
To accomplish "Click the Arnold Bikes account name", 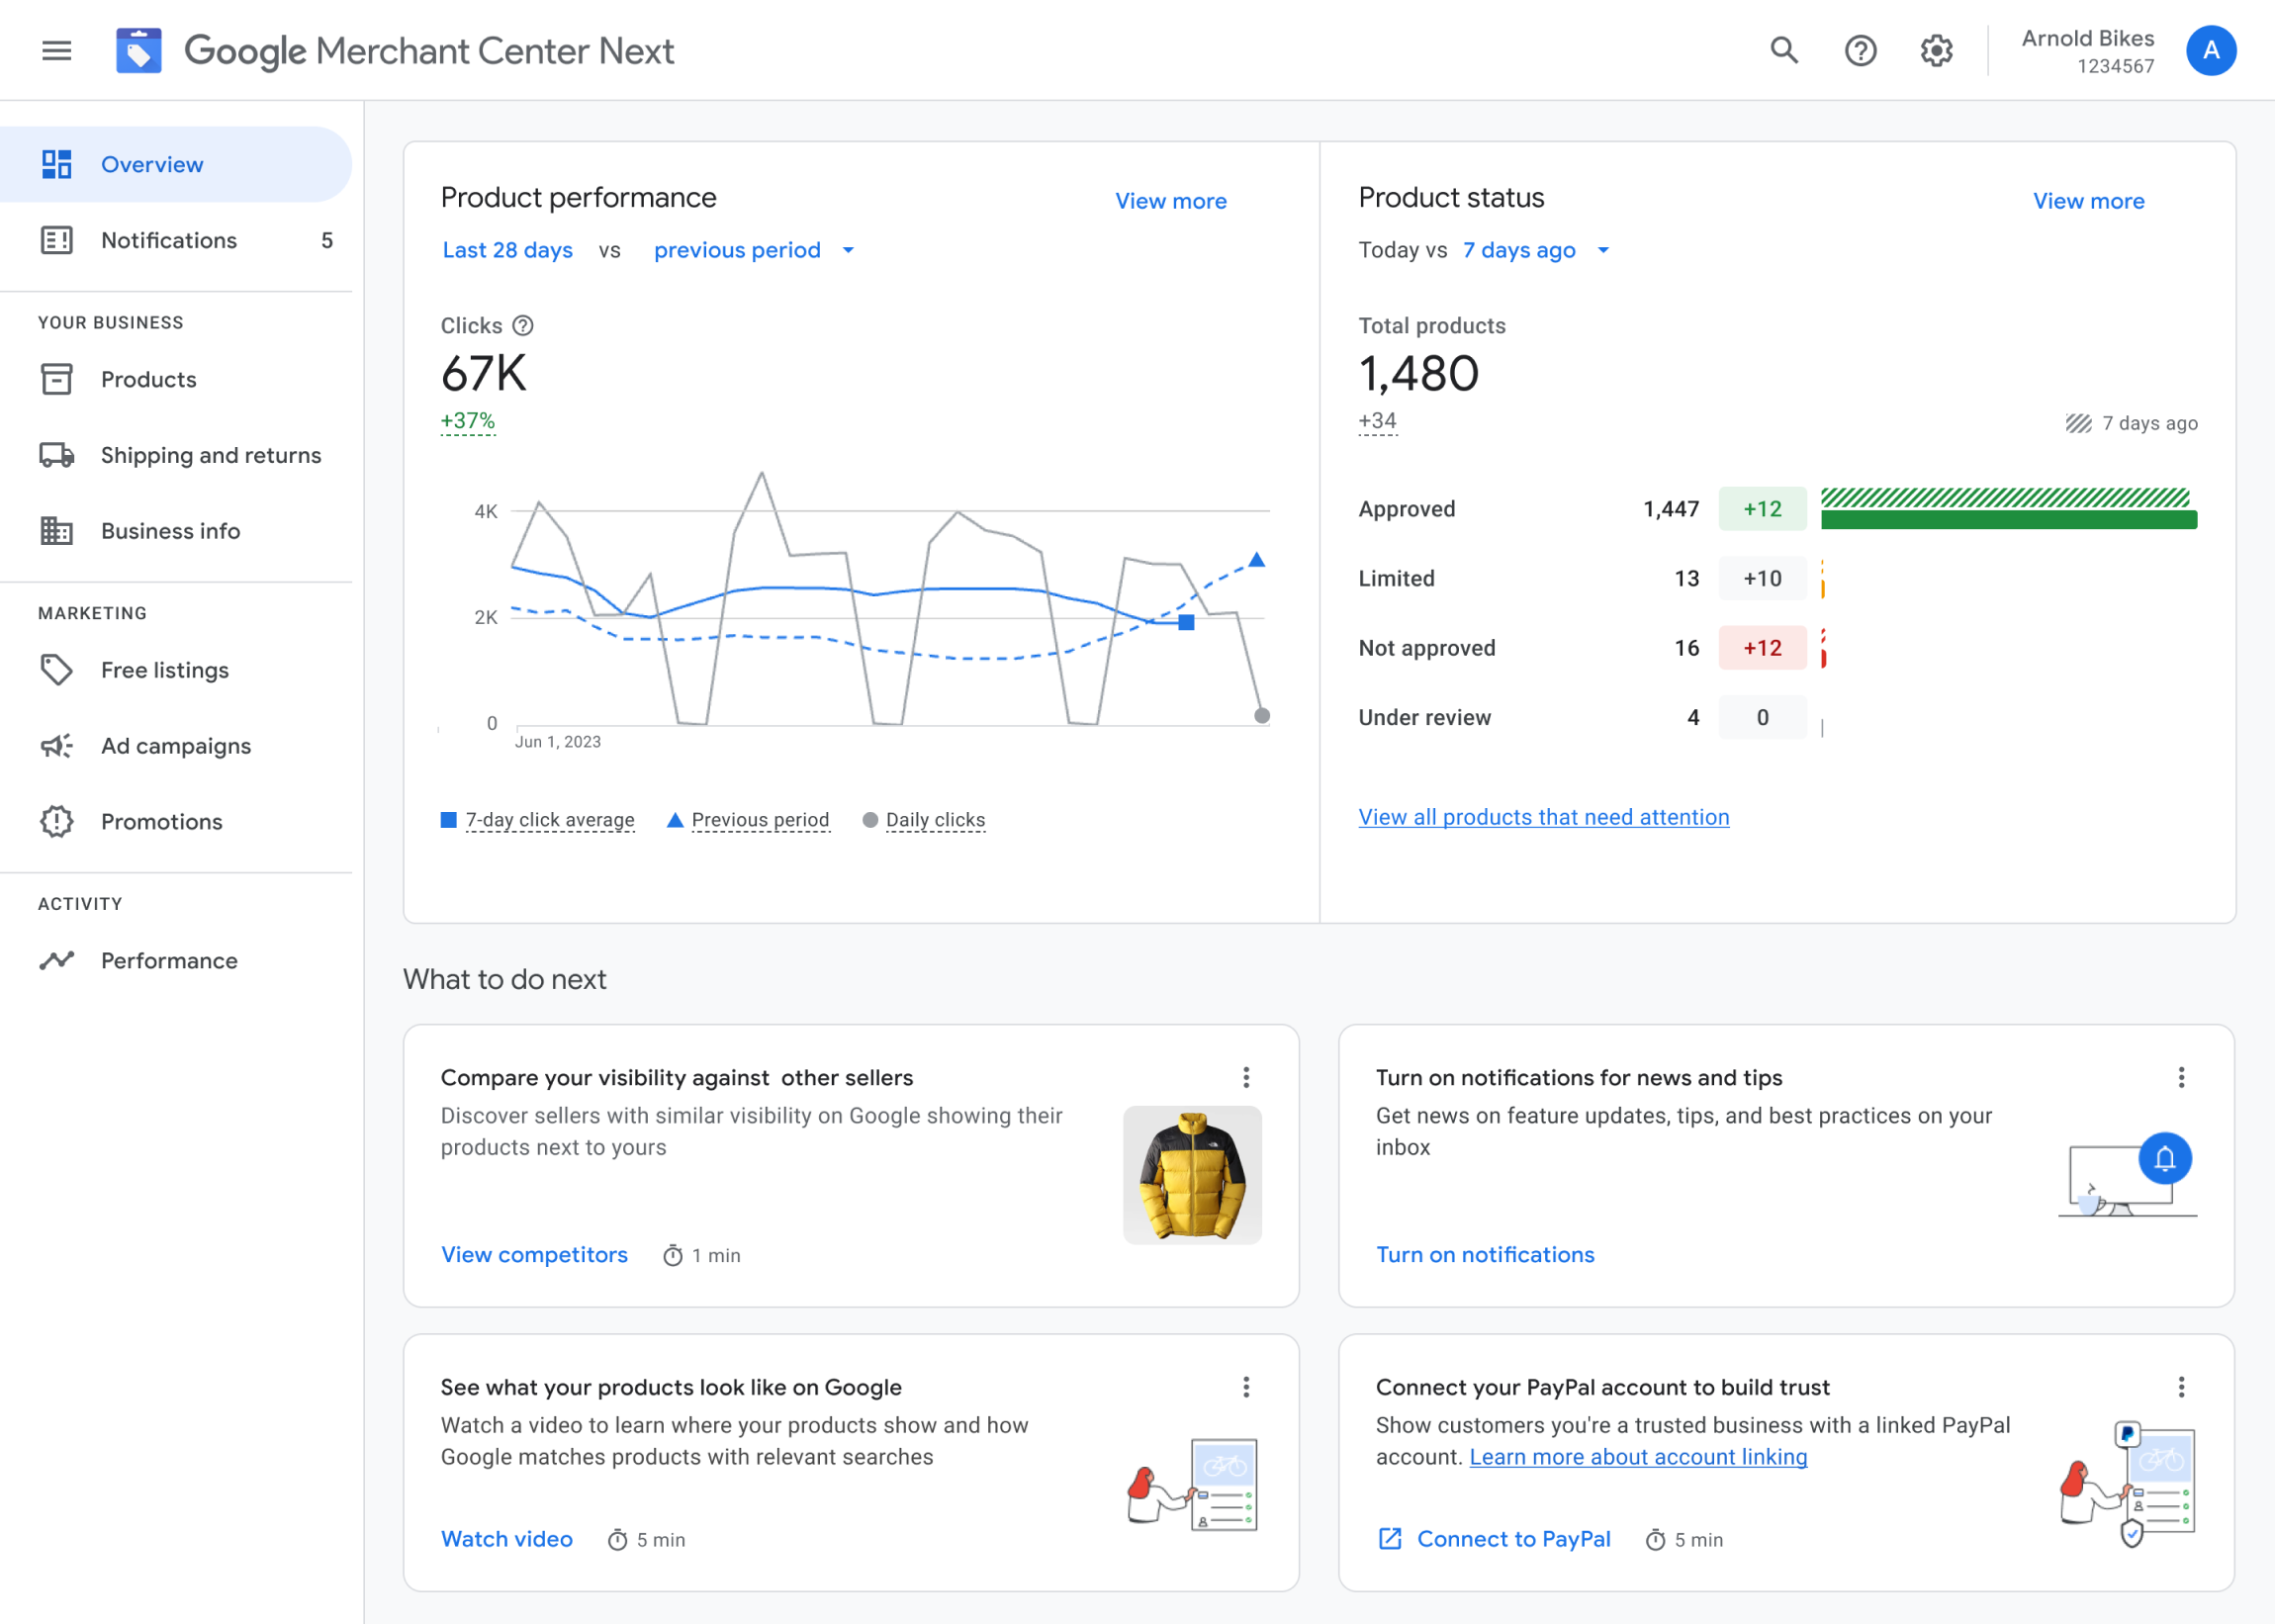I will (x=2087, y=38).
